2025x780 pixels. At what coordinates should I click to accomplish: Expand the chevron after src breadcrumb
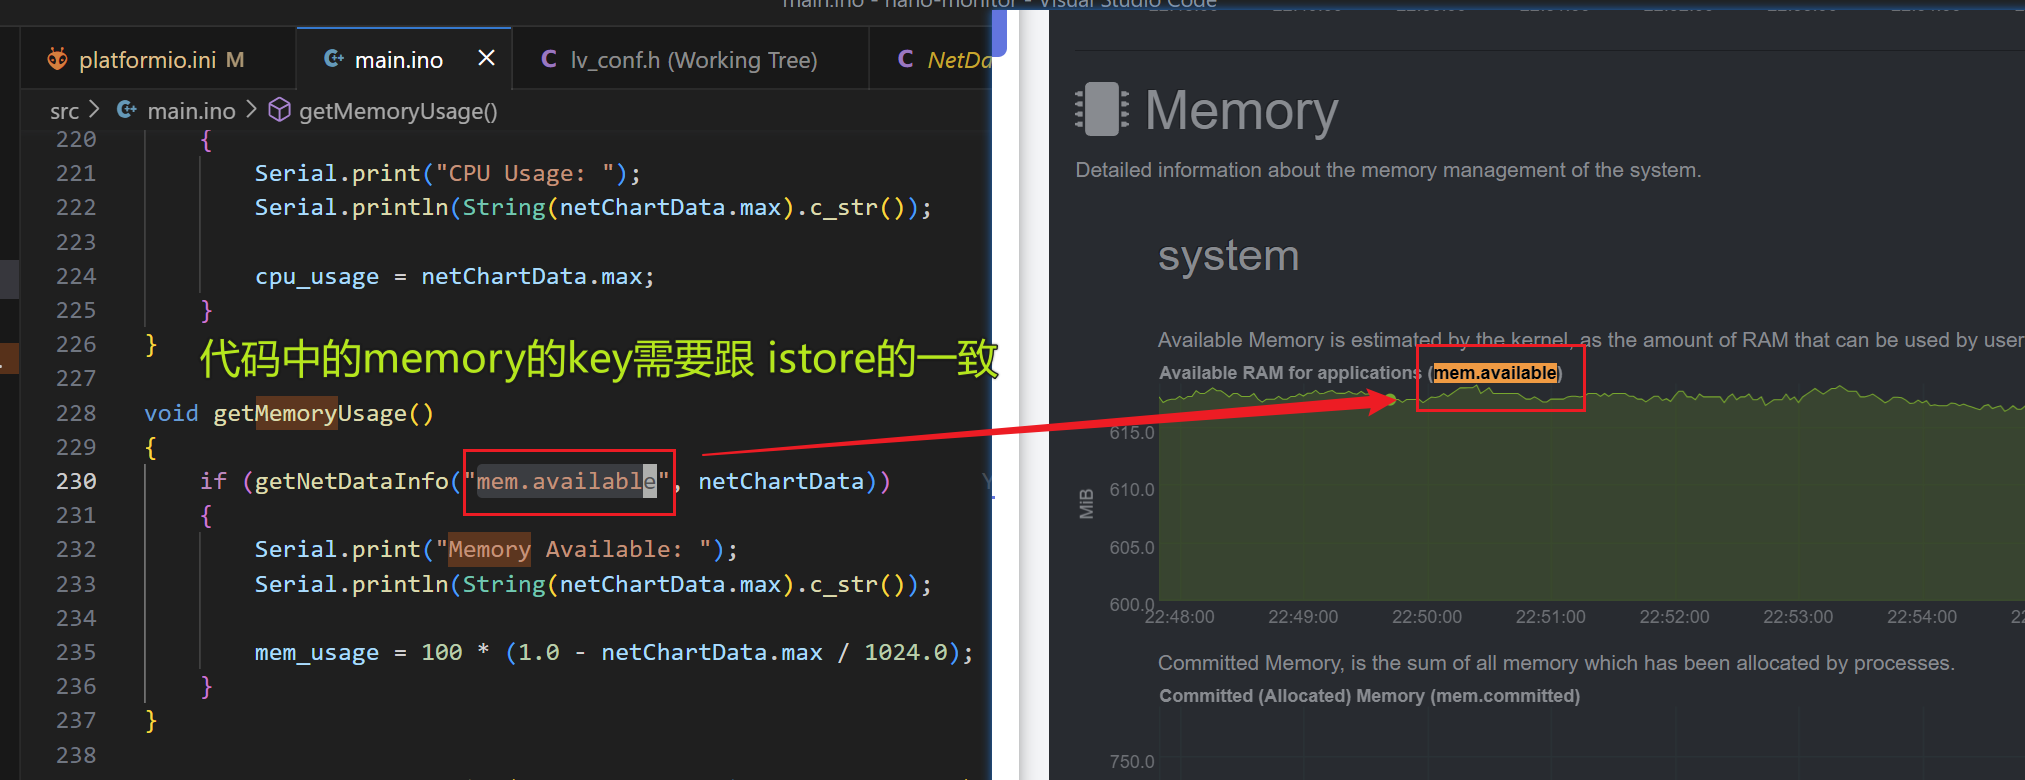[95, 109]
